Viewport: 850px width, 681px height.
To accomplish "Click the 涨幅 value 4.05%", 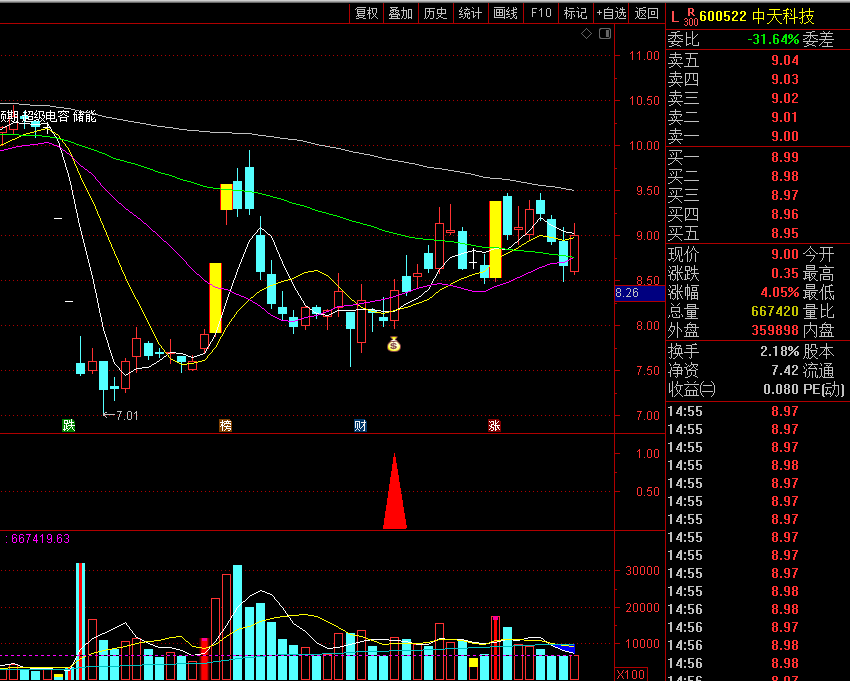I will click(x=780, y=292).
